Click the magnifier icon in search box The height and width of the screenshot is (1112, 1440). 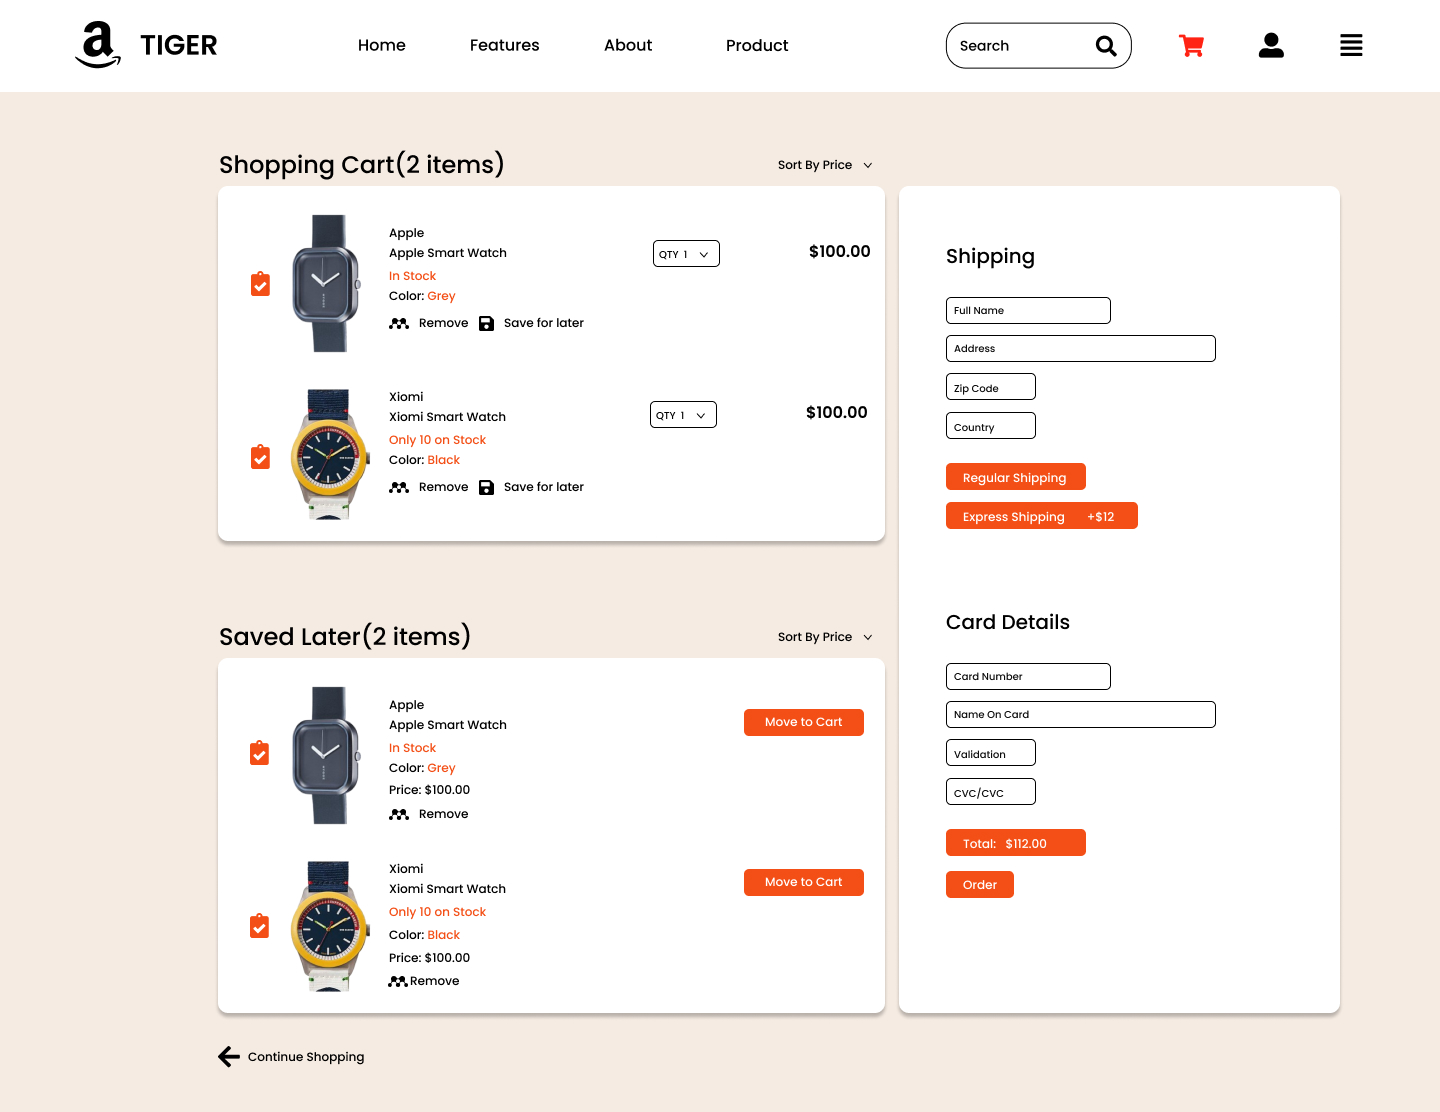[1106, 46]
